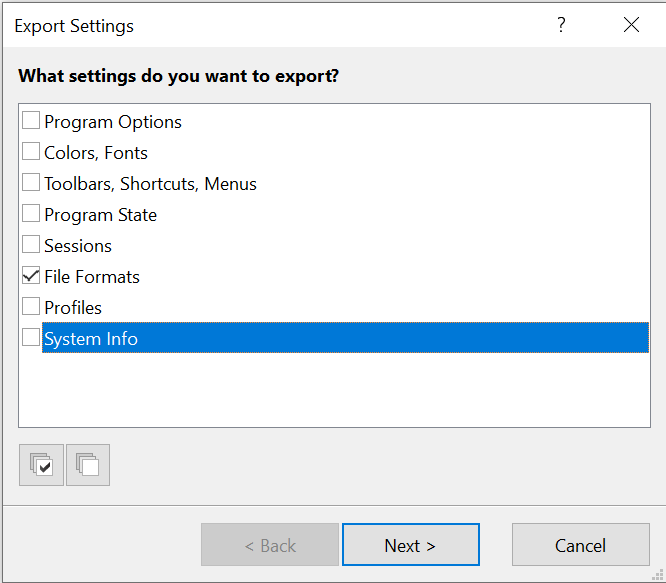The height and width of the screenshot is (583, 666).
Task: Click the Select All checkboxes icon button
Action: 41,465
